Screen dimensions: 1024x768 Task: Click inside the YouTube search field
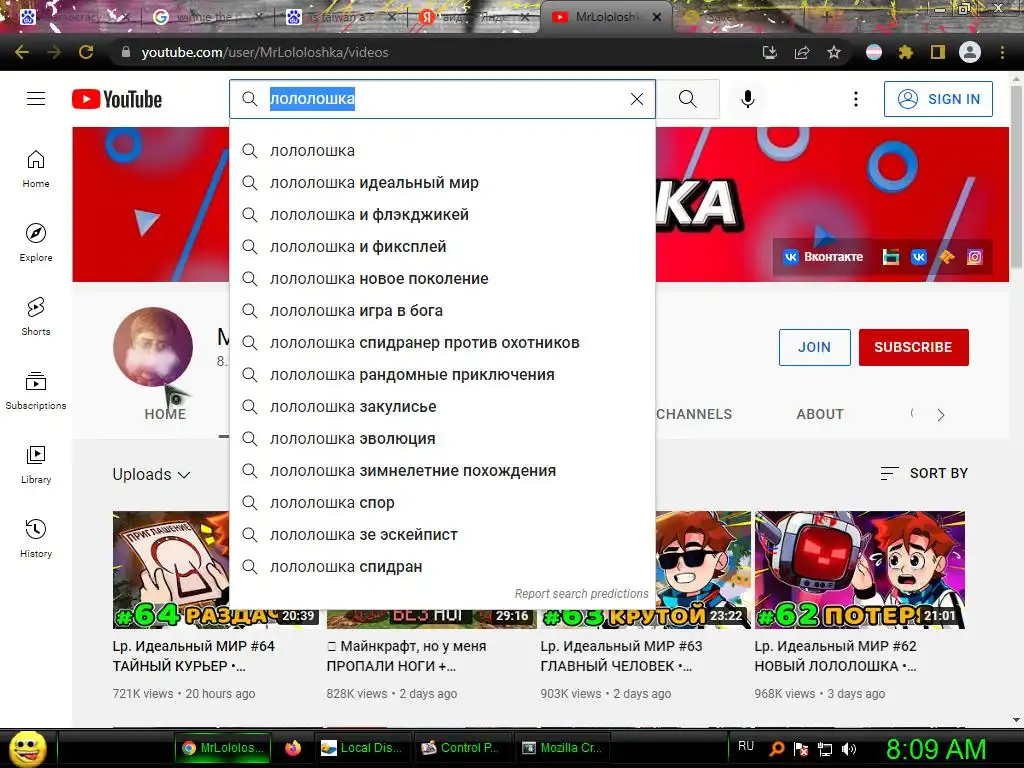click(x=444, y=99)
